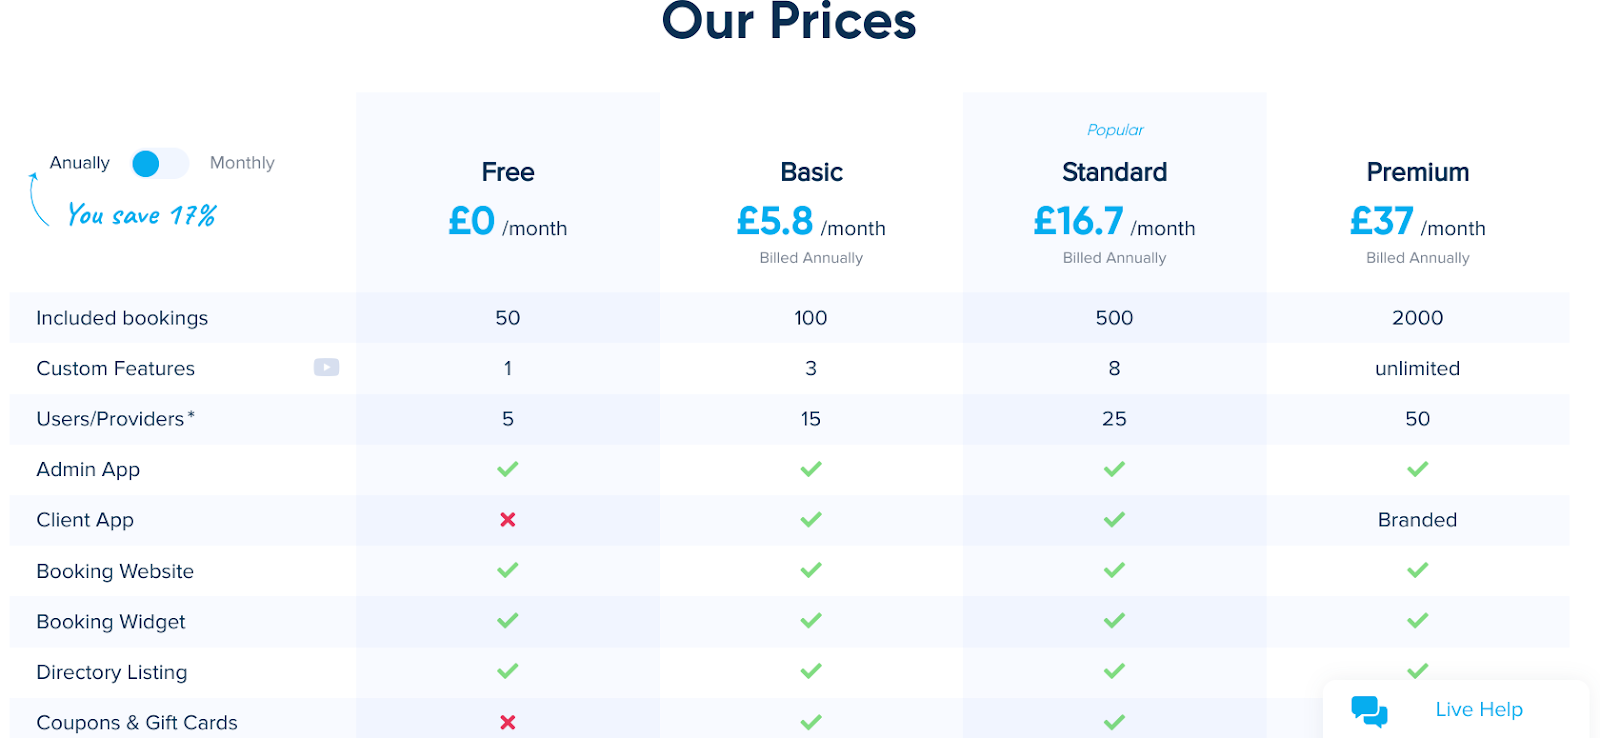Select the Anually billing label
Viewport: 1600px width, 738px height.
[80, 163]
